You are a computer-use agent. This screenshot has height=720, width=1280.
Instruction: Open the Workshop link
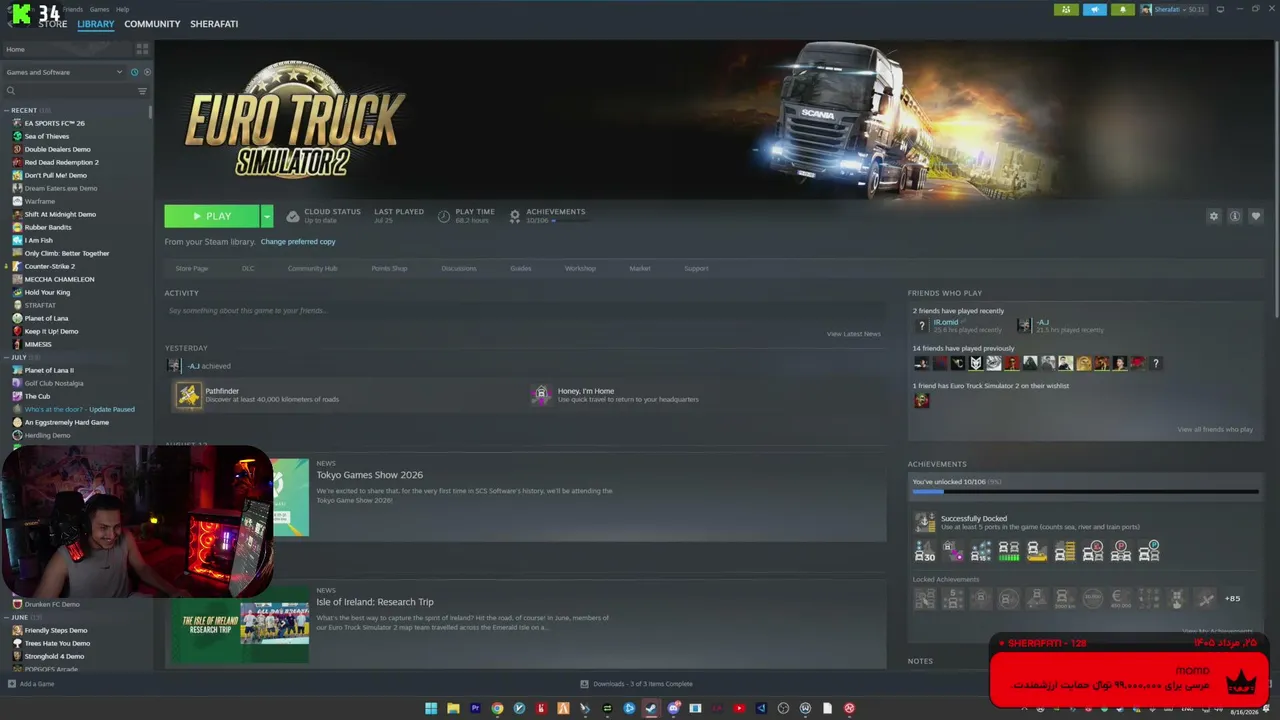click(580, 268)
